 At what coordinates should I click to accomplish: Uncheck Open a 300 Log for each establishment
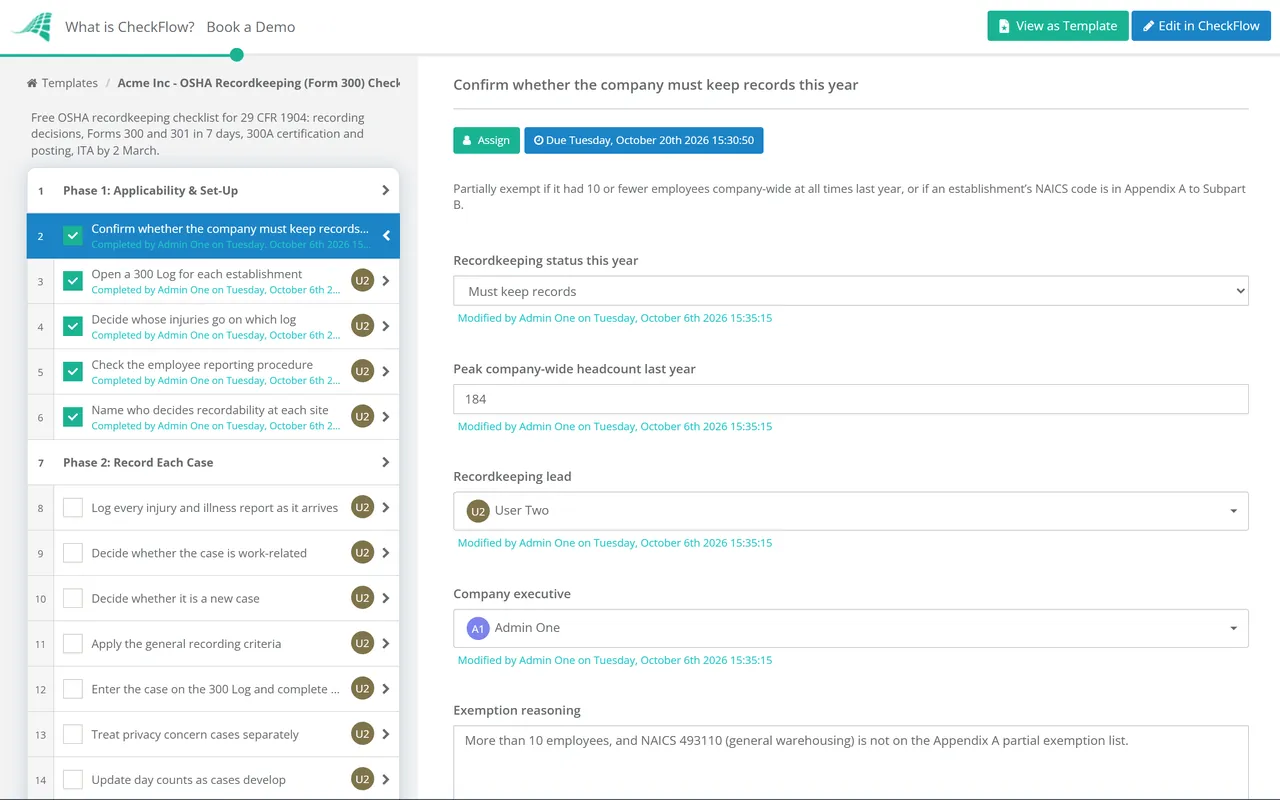[73, 281]
